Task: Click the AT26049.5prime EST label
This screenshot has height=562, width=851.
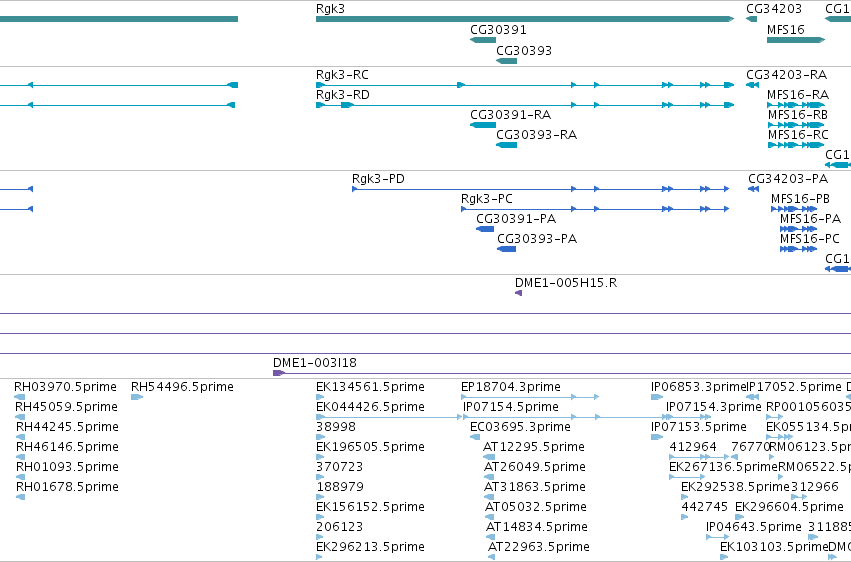Action: pos(535,468)
